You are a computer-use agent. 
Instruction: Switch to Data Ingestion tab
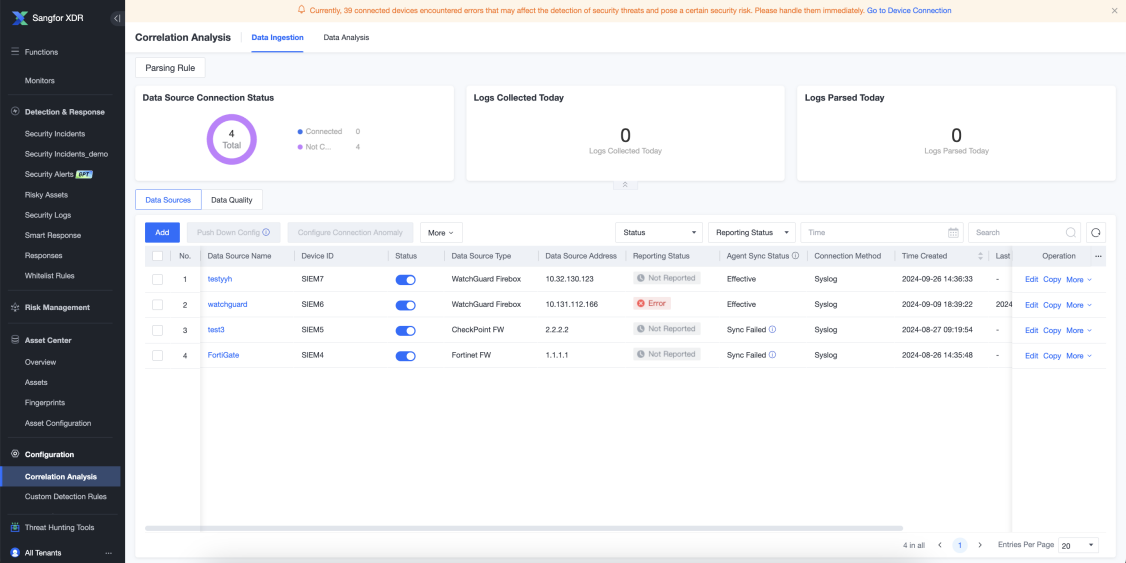coord(277,37)
